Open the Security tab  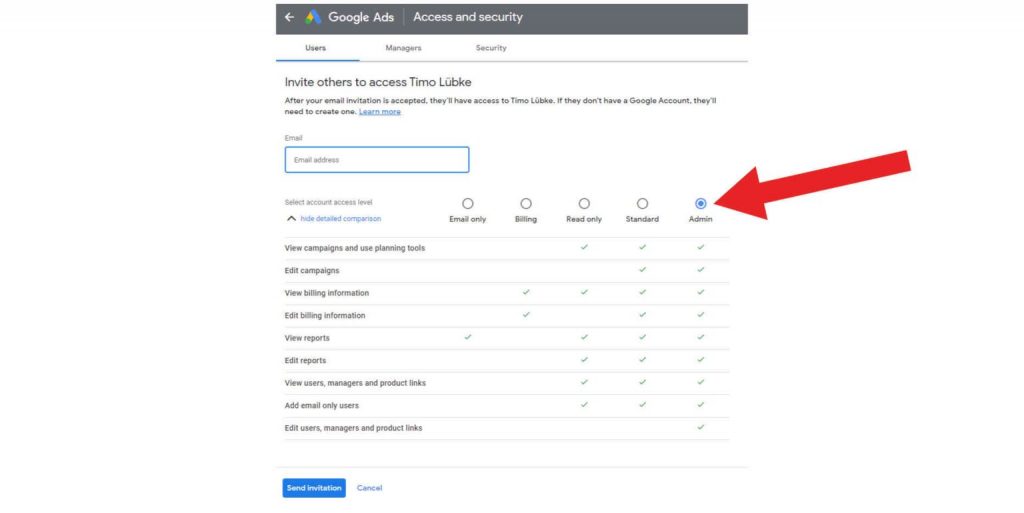point(491,48)
